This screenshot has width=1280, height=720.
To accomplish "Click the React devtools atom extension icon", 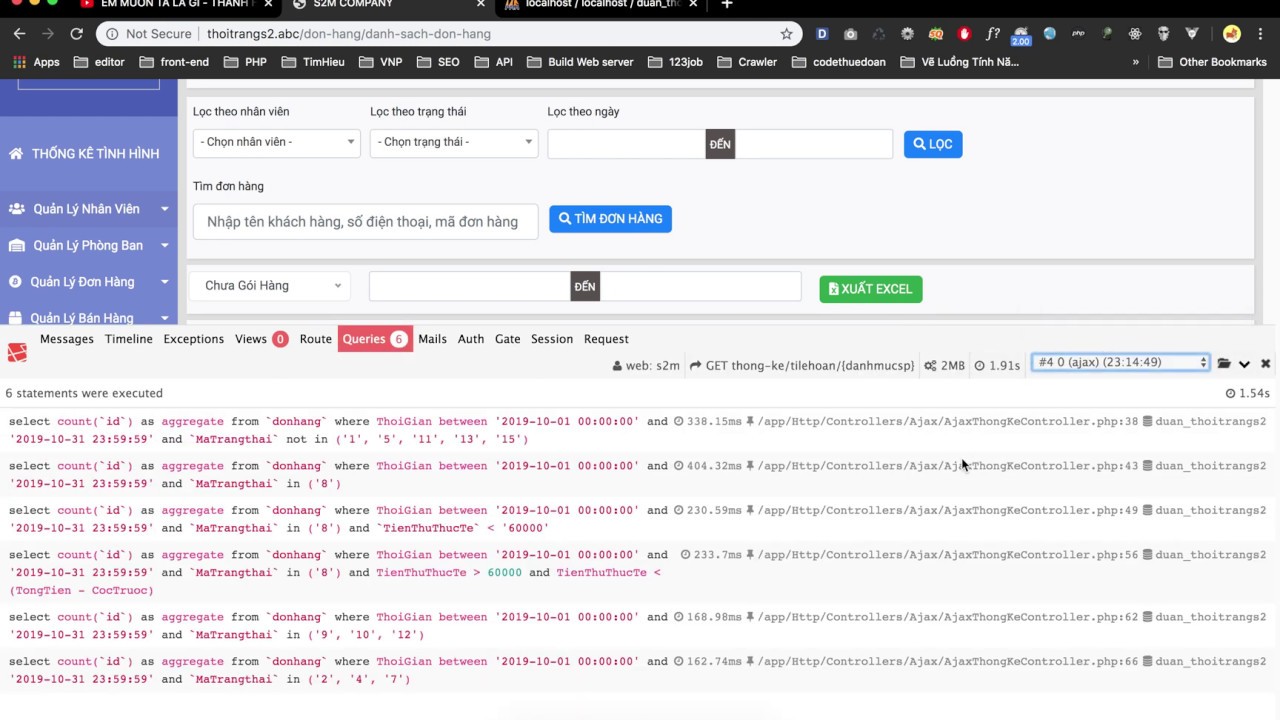I will click(1135, 34).
